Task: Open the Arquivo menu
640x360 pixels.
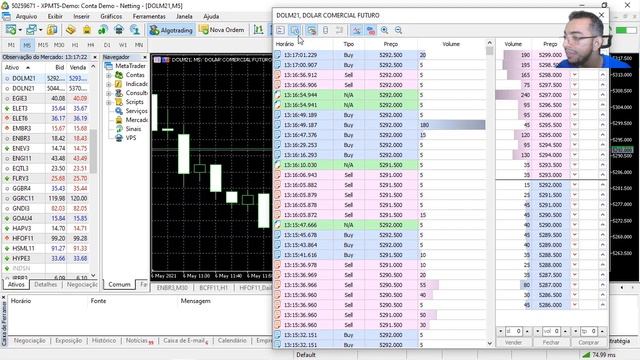Action: pyautogui.click(x=26, y=16)
